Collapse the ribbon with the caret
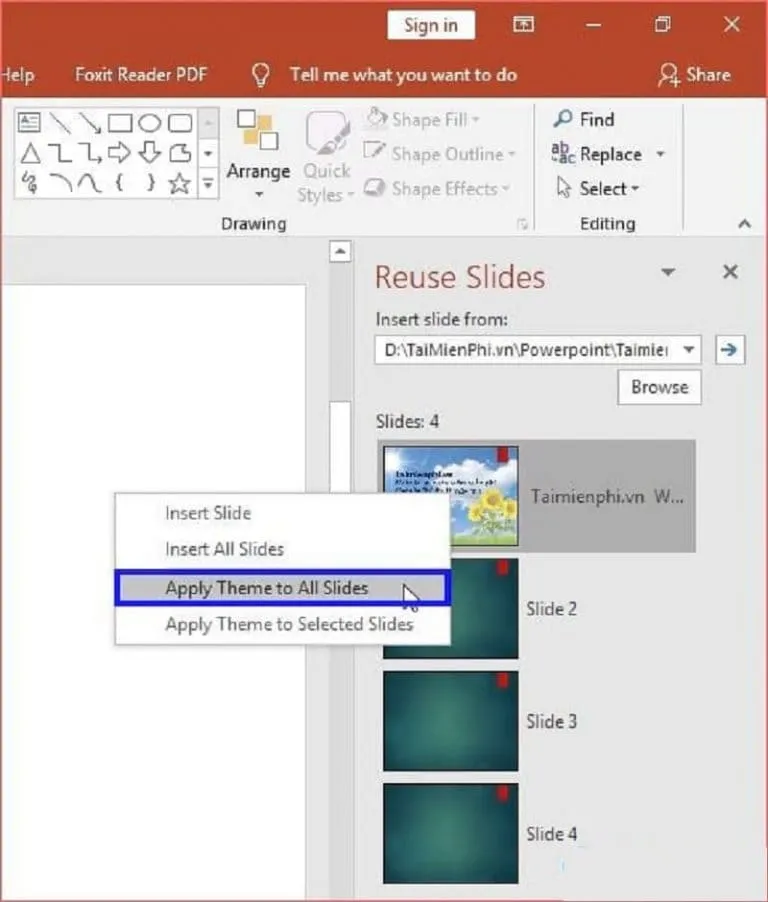This screenshot has height=902, width=768. [744, 224]
